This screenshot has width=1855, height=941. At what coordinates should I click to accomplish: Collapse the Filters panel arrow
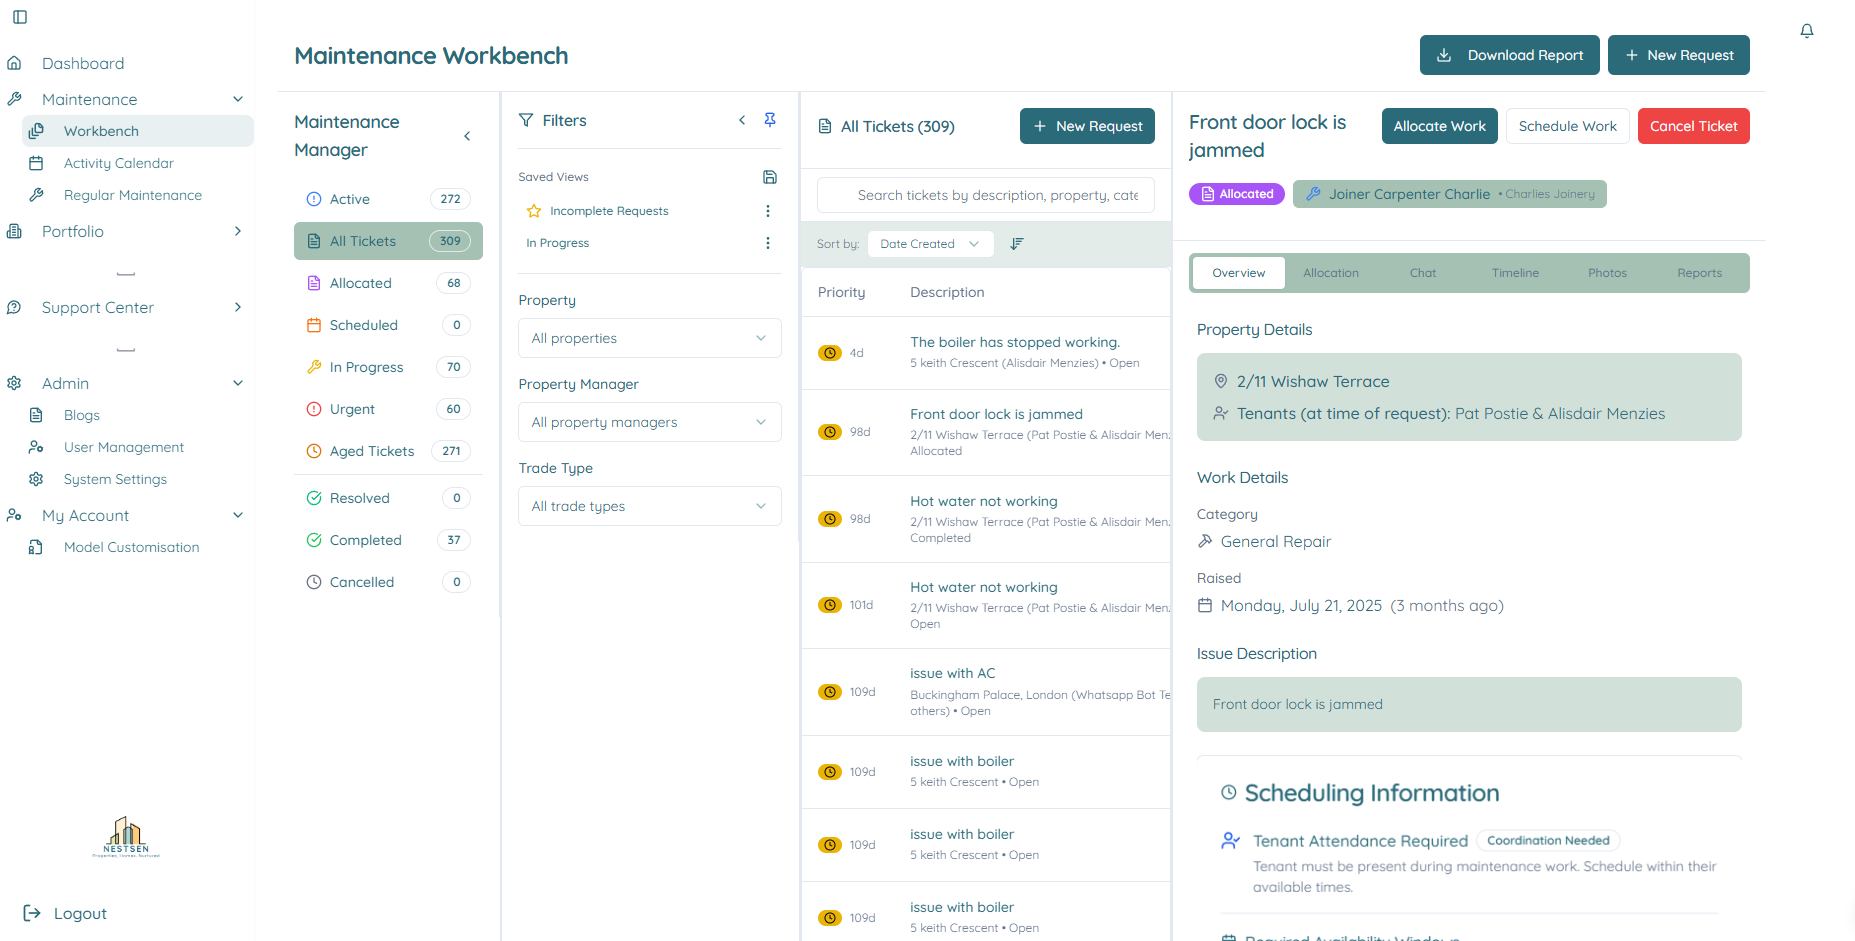[x=742, y=120]
